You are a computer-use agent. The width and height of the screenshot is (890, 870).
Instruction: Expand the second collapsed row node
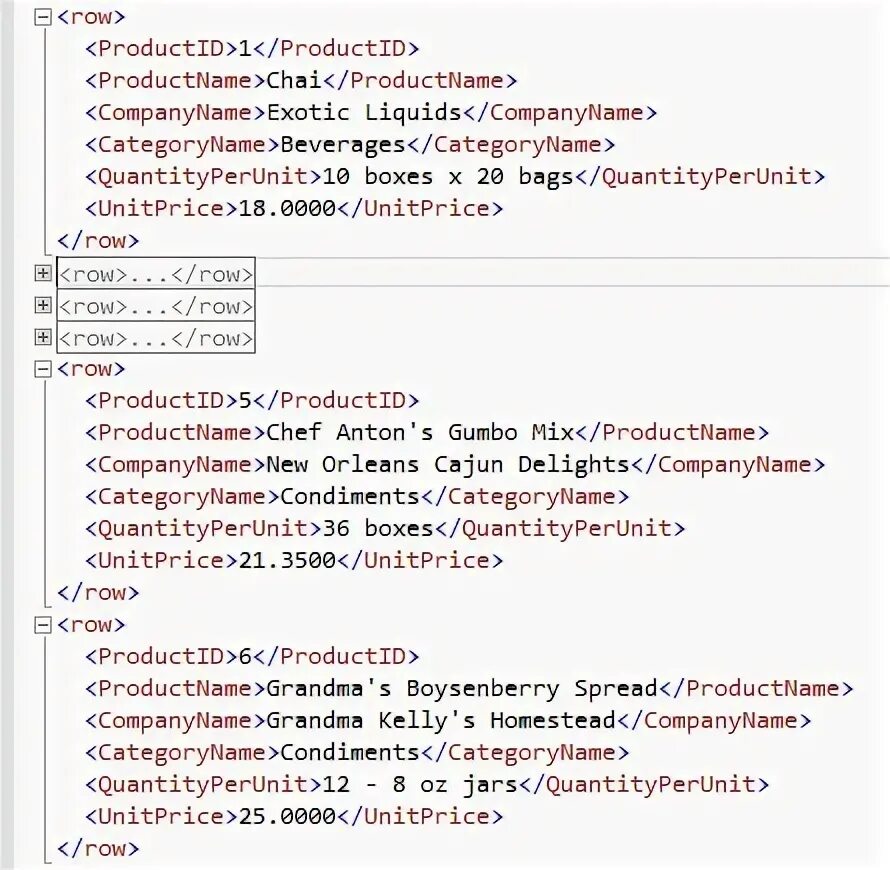point(43,305)
